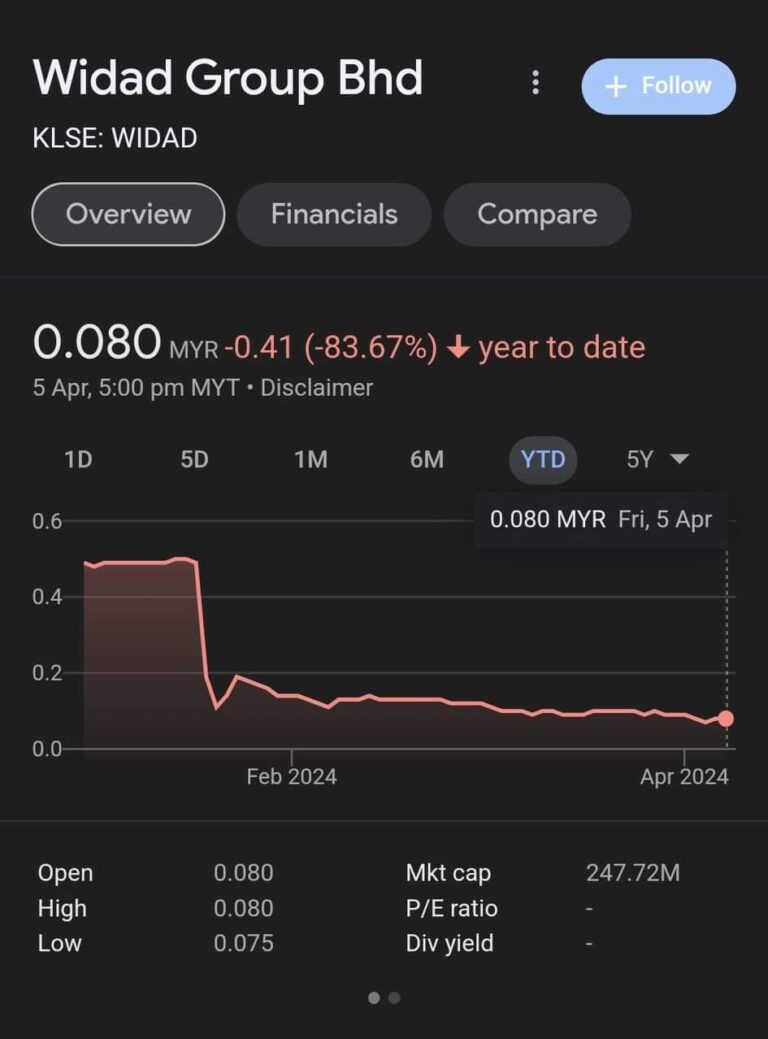The width and height of the screenshot is (768, 1039).
Task: Expand the 5Y range dropdown arrow
Action: [679, 459]
